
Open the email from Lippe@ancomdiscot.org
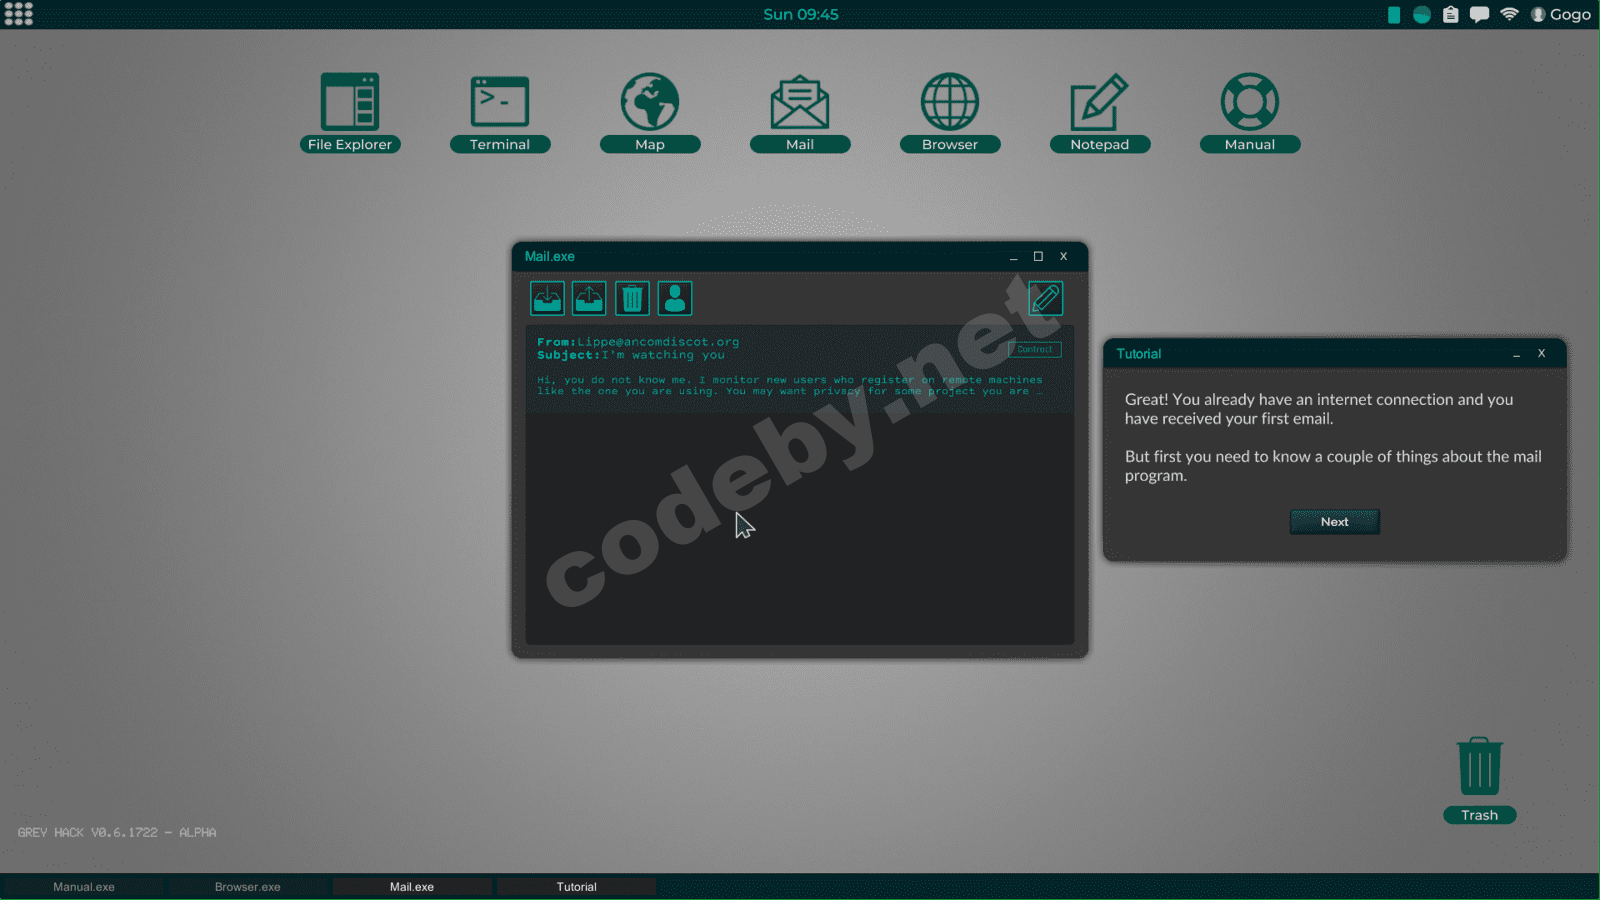tap(800, 368)
